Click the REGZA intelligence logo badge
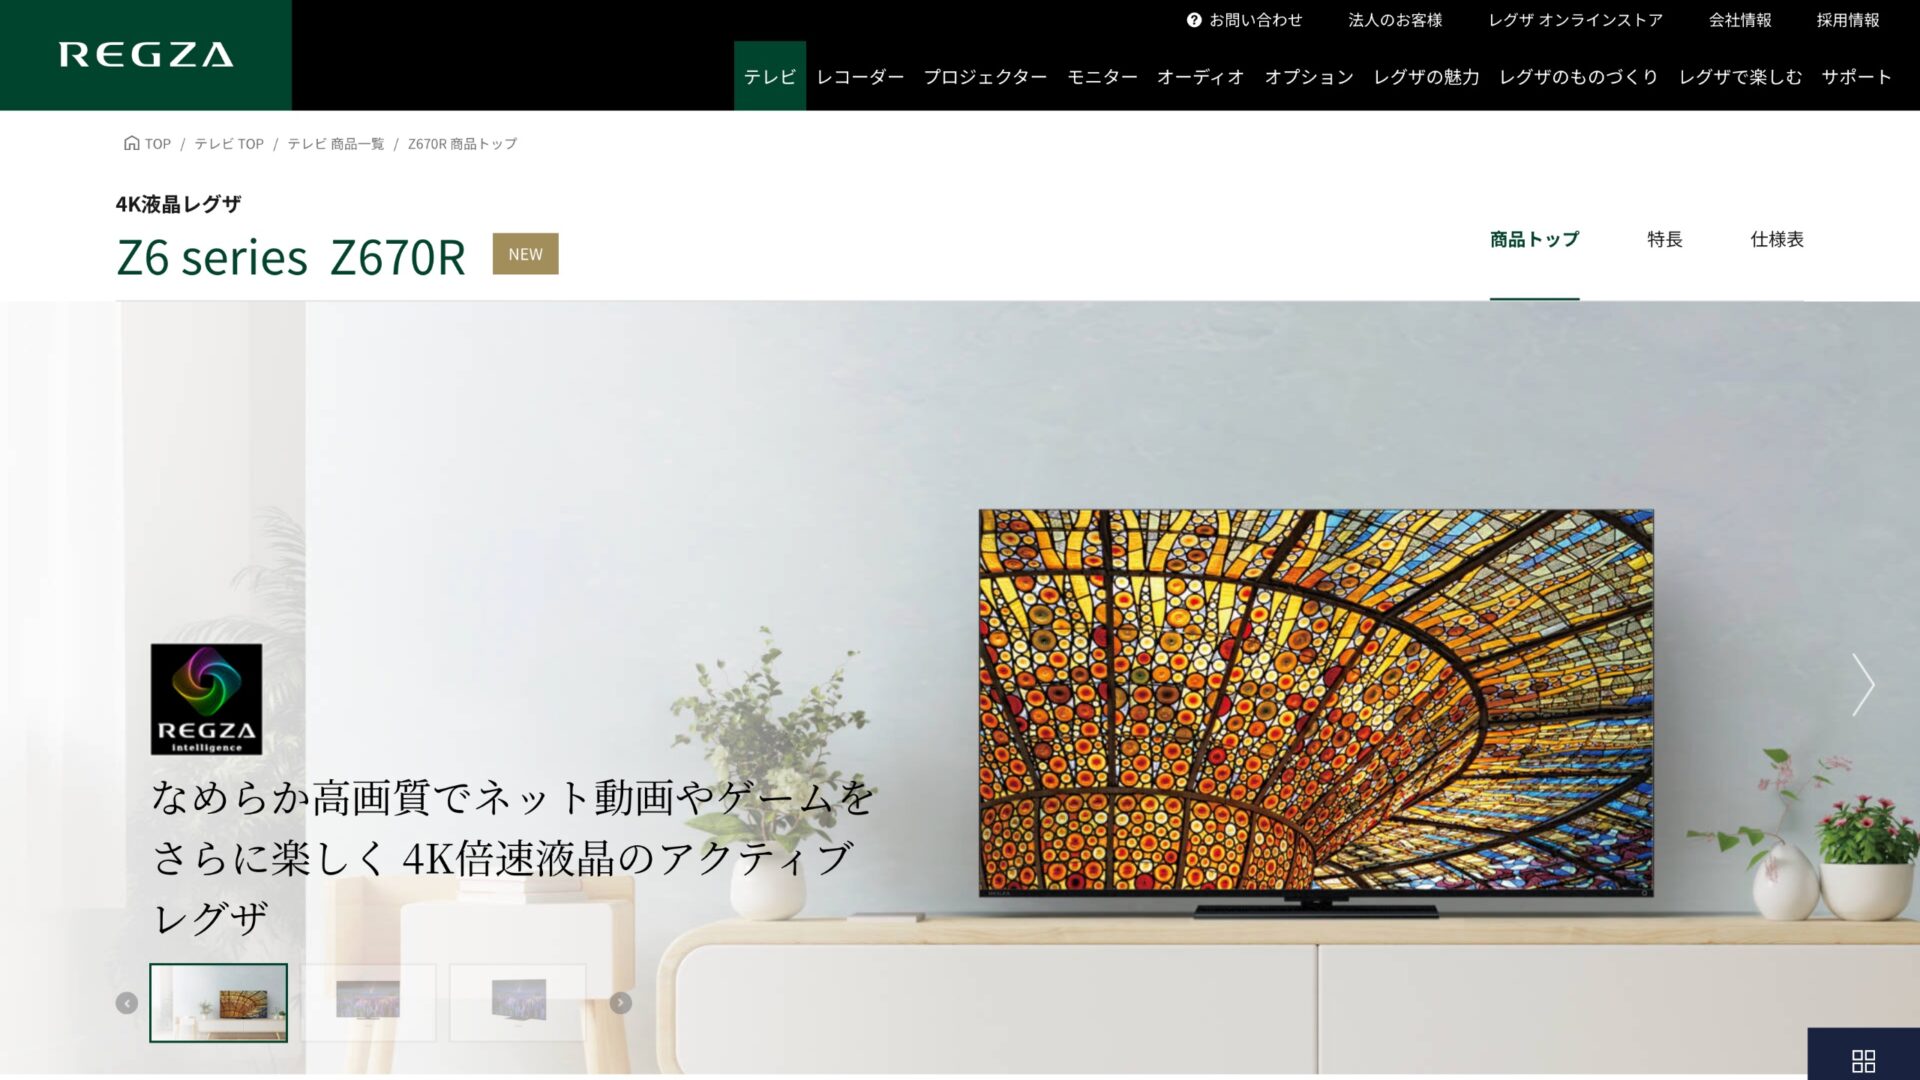Screen dimensions: 1920x1080 pyautogui.click(x=207, y=699)
